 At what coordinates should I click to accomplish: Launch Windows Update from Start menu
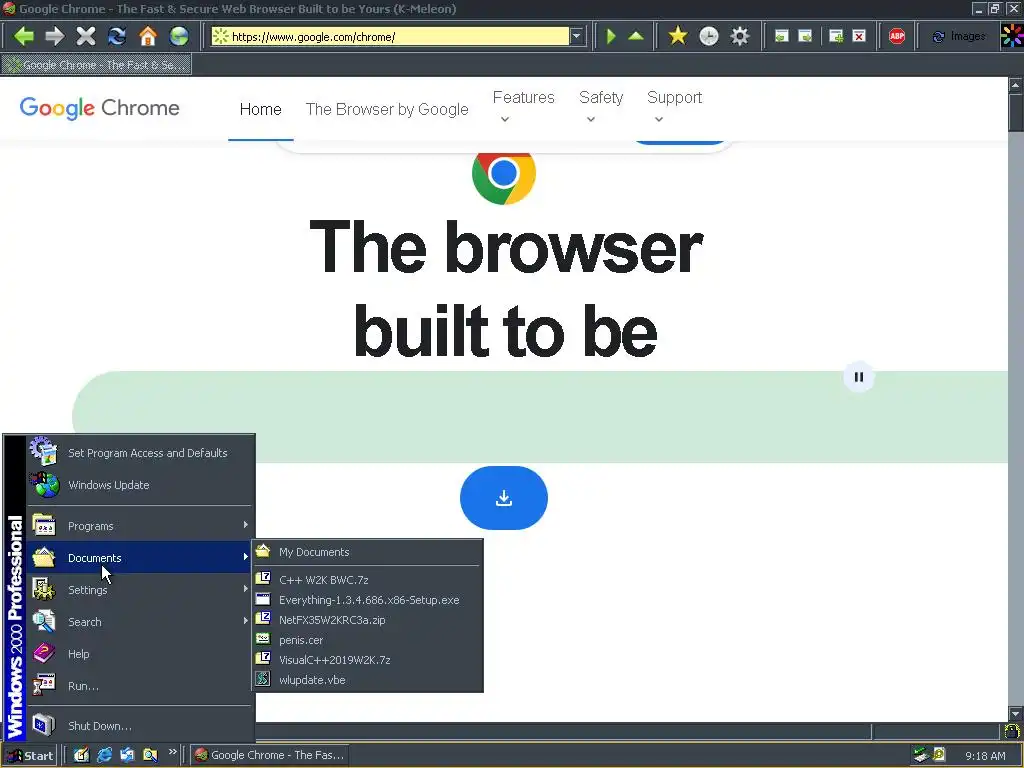pyautogui.click(x=140, y=485)
